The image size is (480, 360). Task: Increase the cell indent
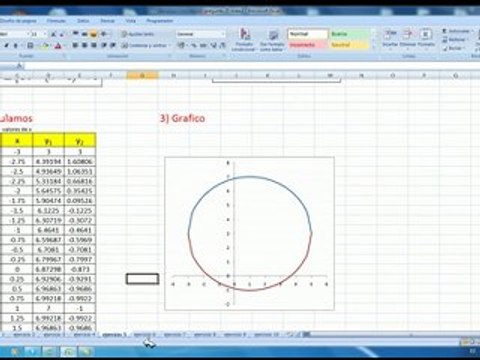(x=113, y=45)
